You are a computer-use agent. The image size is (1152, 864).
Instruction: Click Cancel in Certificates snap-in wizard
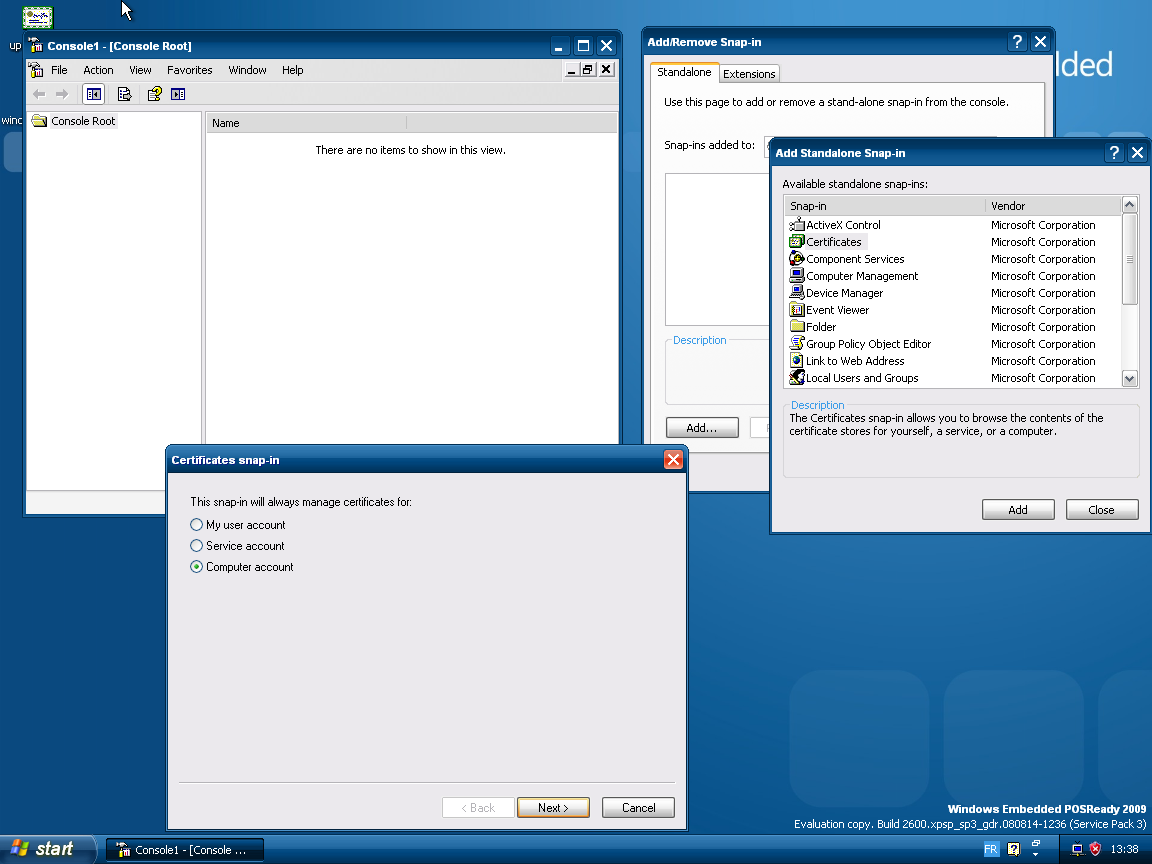tap(638, 807)
